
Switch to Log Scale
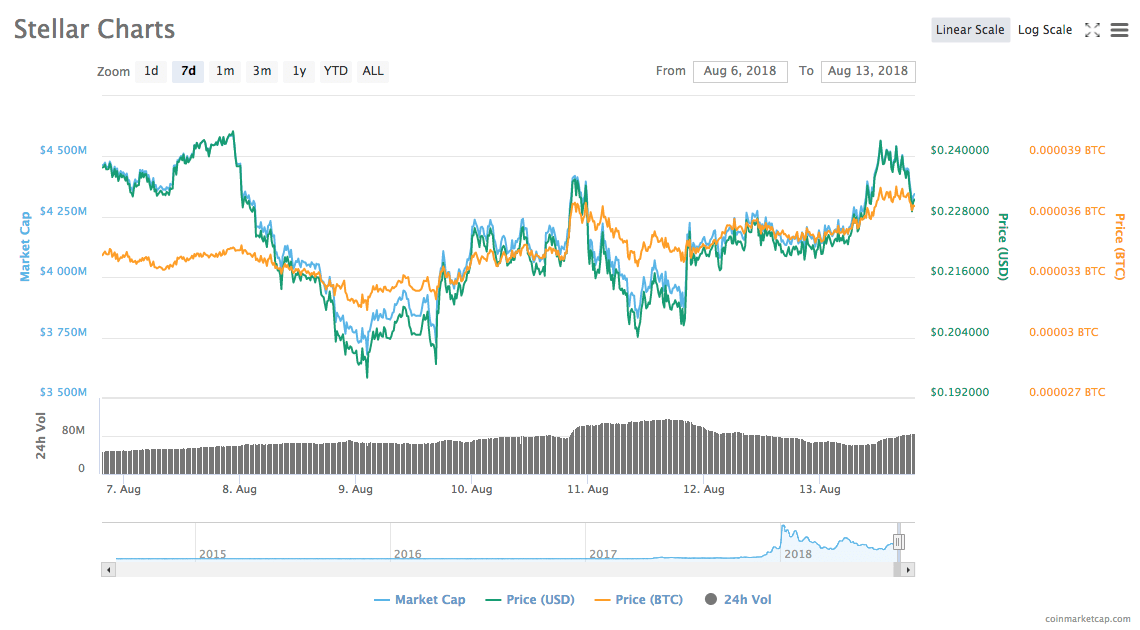pos(1045,30)
